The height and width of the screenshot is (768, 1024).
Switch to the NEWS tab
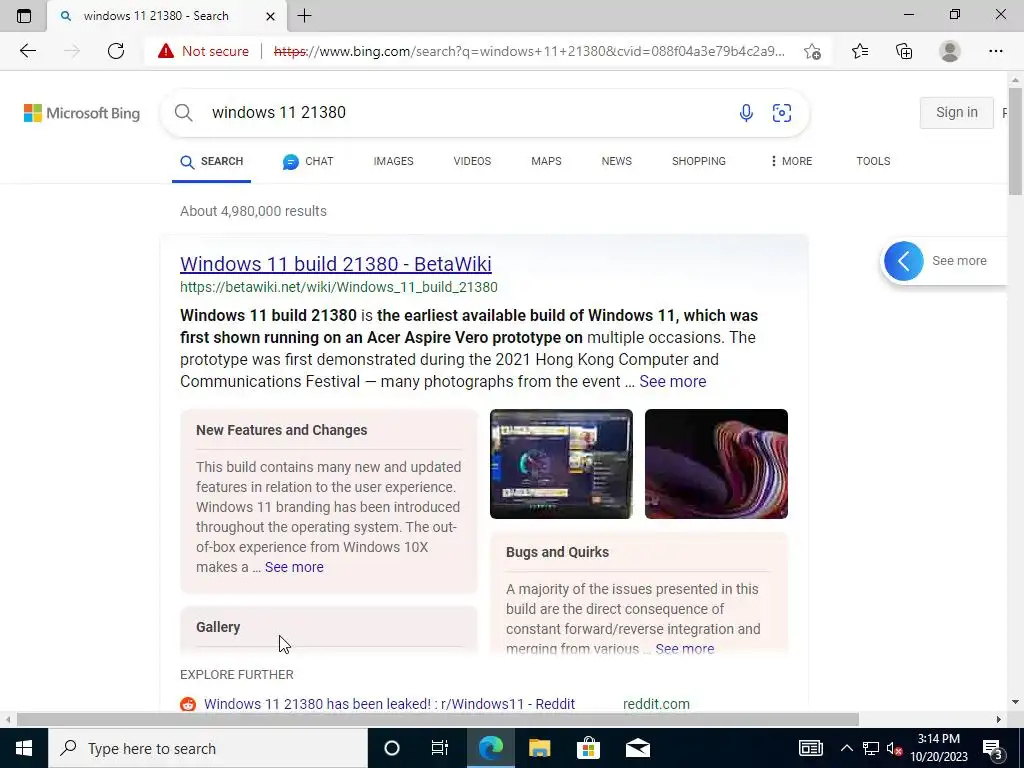pyautogui.click(x=616, y=161)
